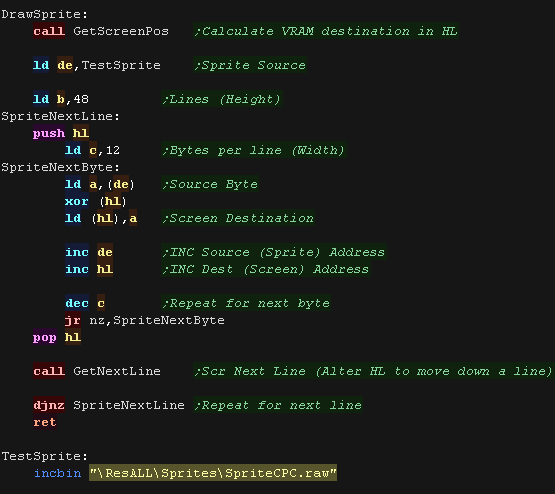Click the highlighted SpriteCPC.raw file path string
The height and width of the screenshot is (494, 555).
click(213, 473)
